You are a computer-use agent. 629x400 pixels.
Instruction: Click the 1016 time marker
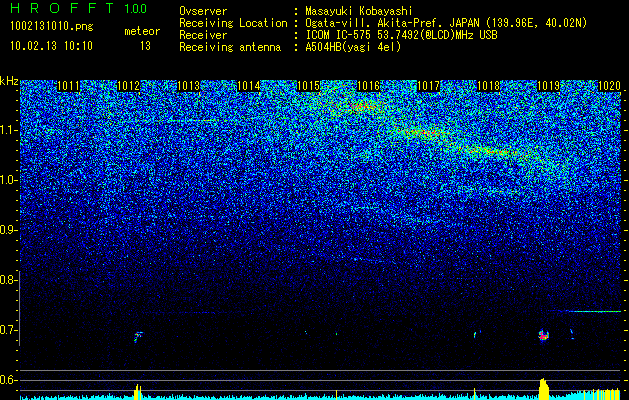pyautogui.click(x=368, y=86)
